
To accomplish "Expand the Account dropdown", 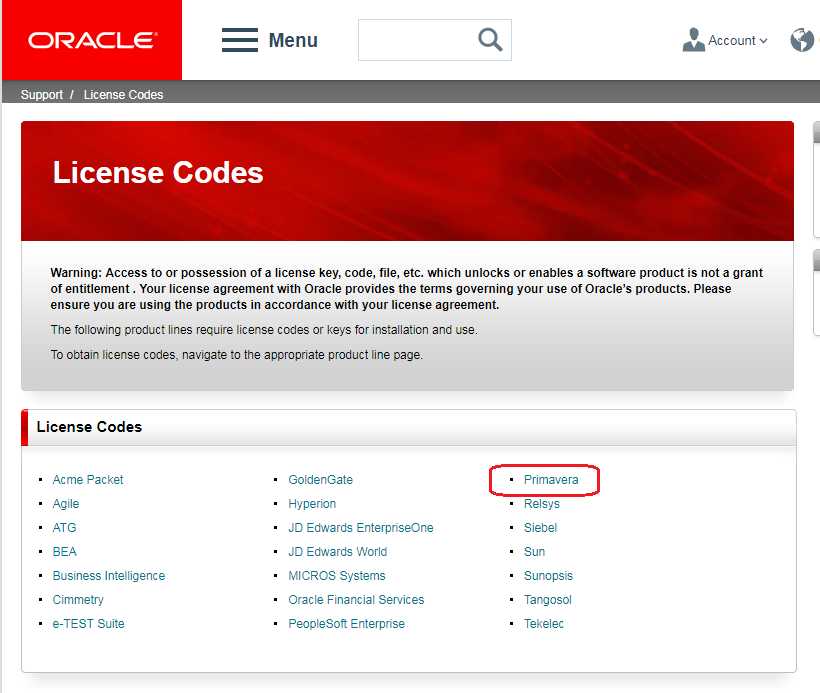I will [x=737, y=40].
